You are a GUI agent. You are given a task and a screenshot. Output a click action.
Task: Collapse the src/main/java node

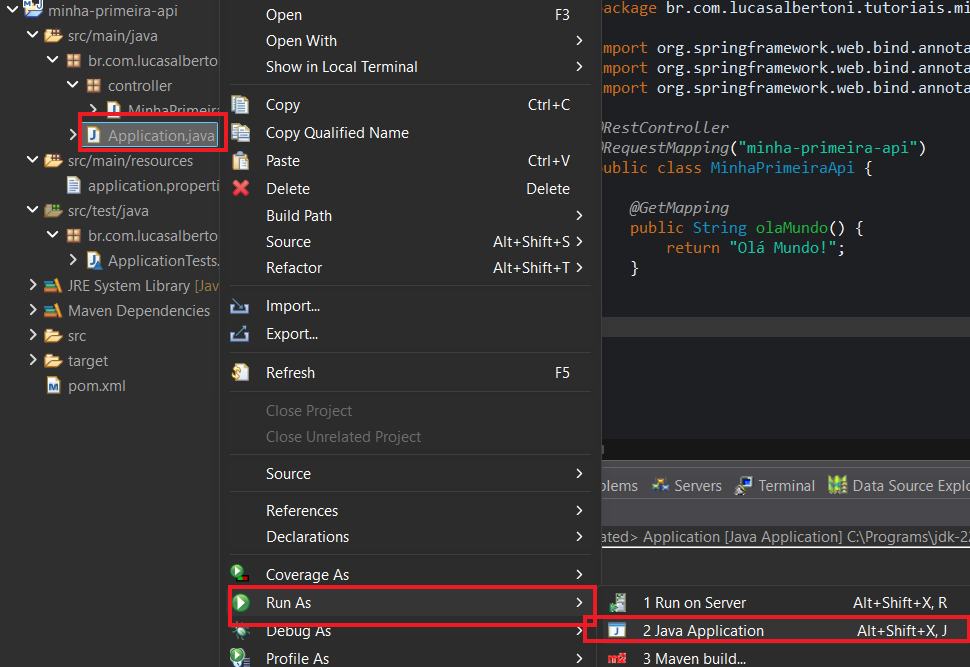pyautogui.click(x=31, y=35)
